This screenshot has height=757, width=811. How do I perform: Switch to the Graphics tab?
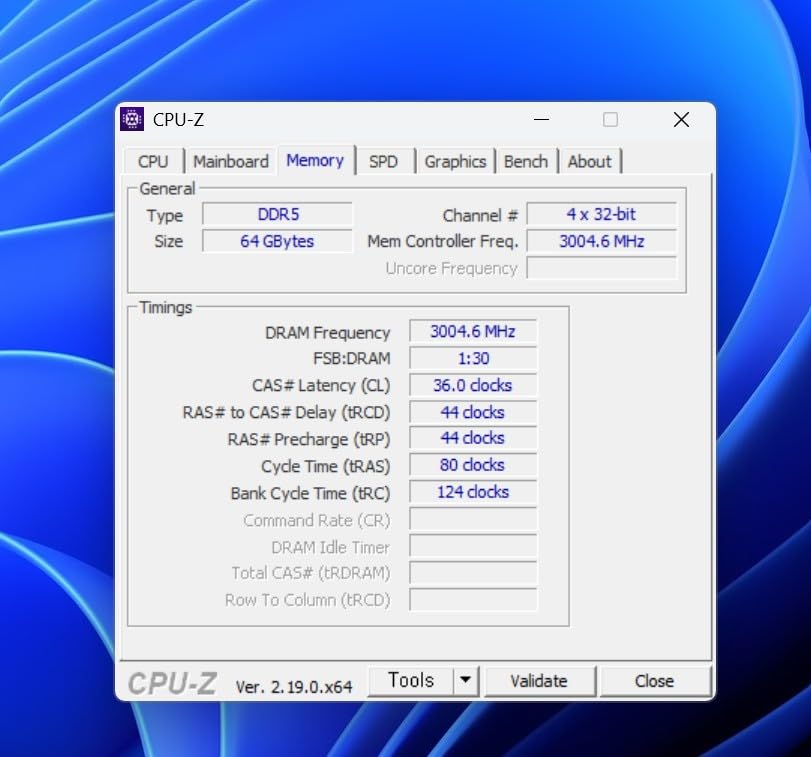(455, 161)
